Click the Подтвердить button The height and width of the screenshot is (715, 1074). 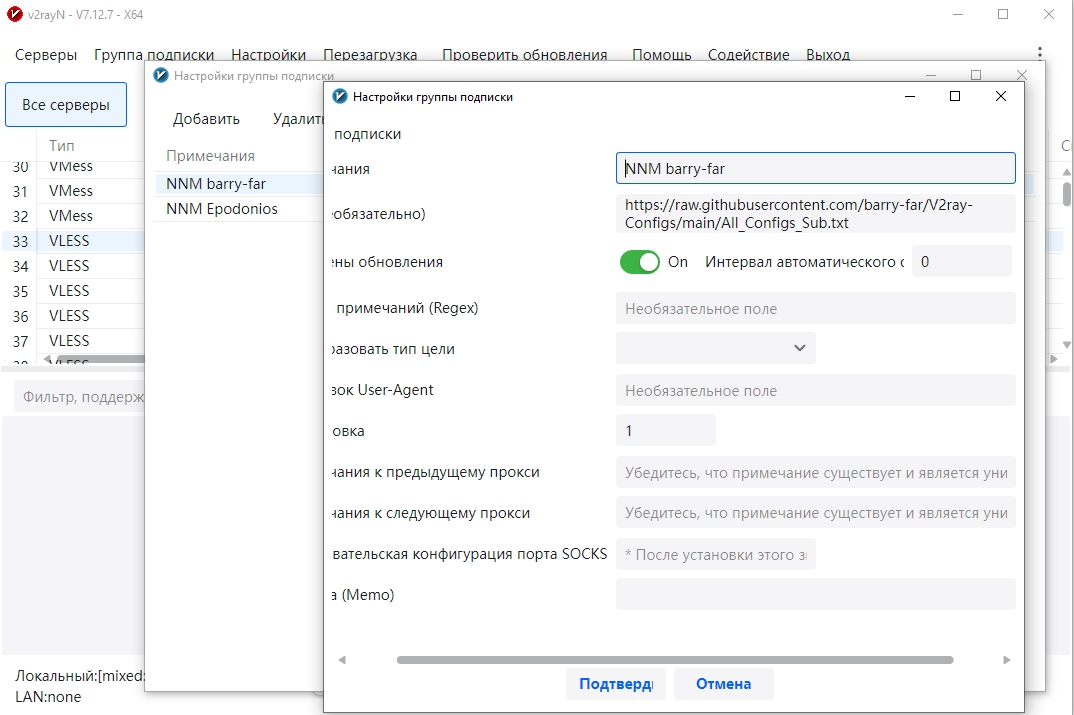(615, 683)
